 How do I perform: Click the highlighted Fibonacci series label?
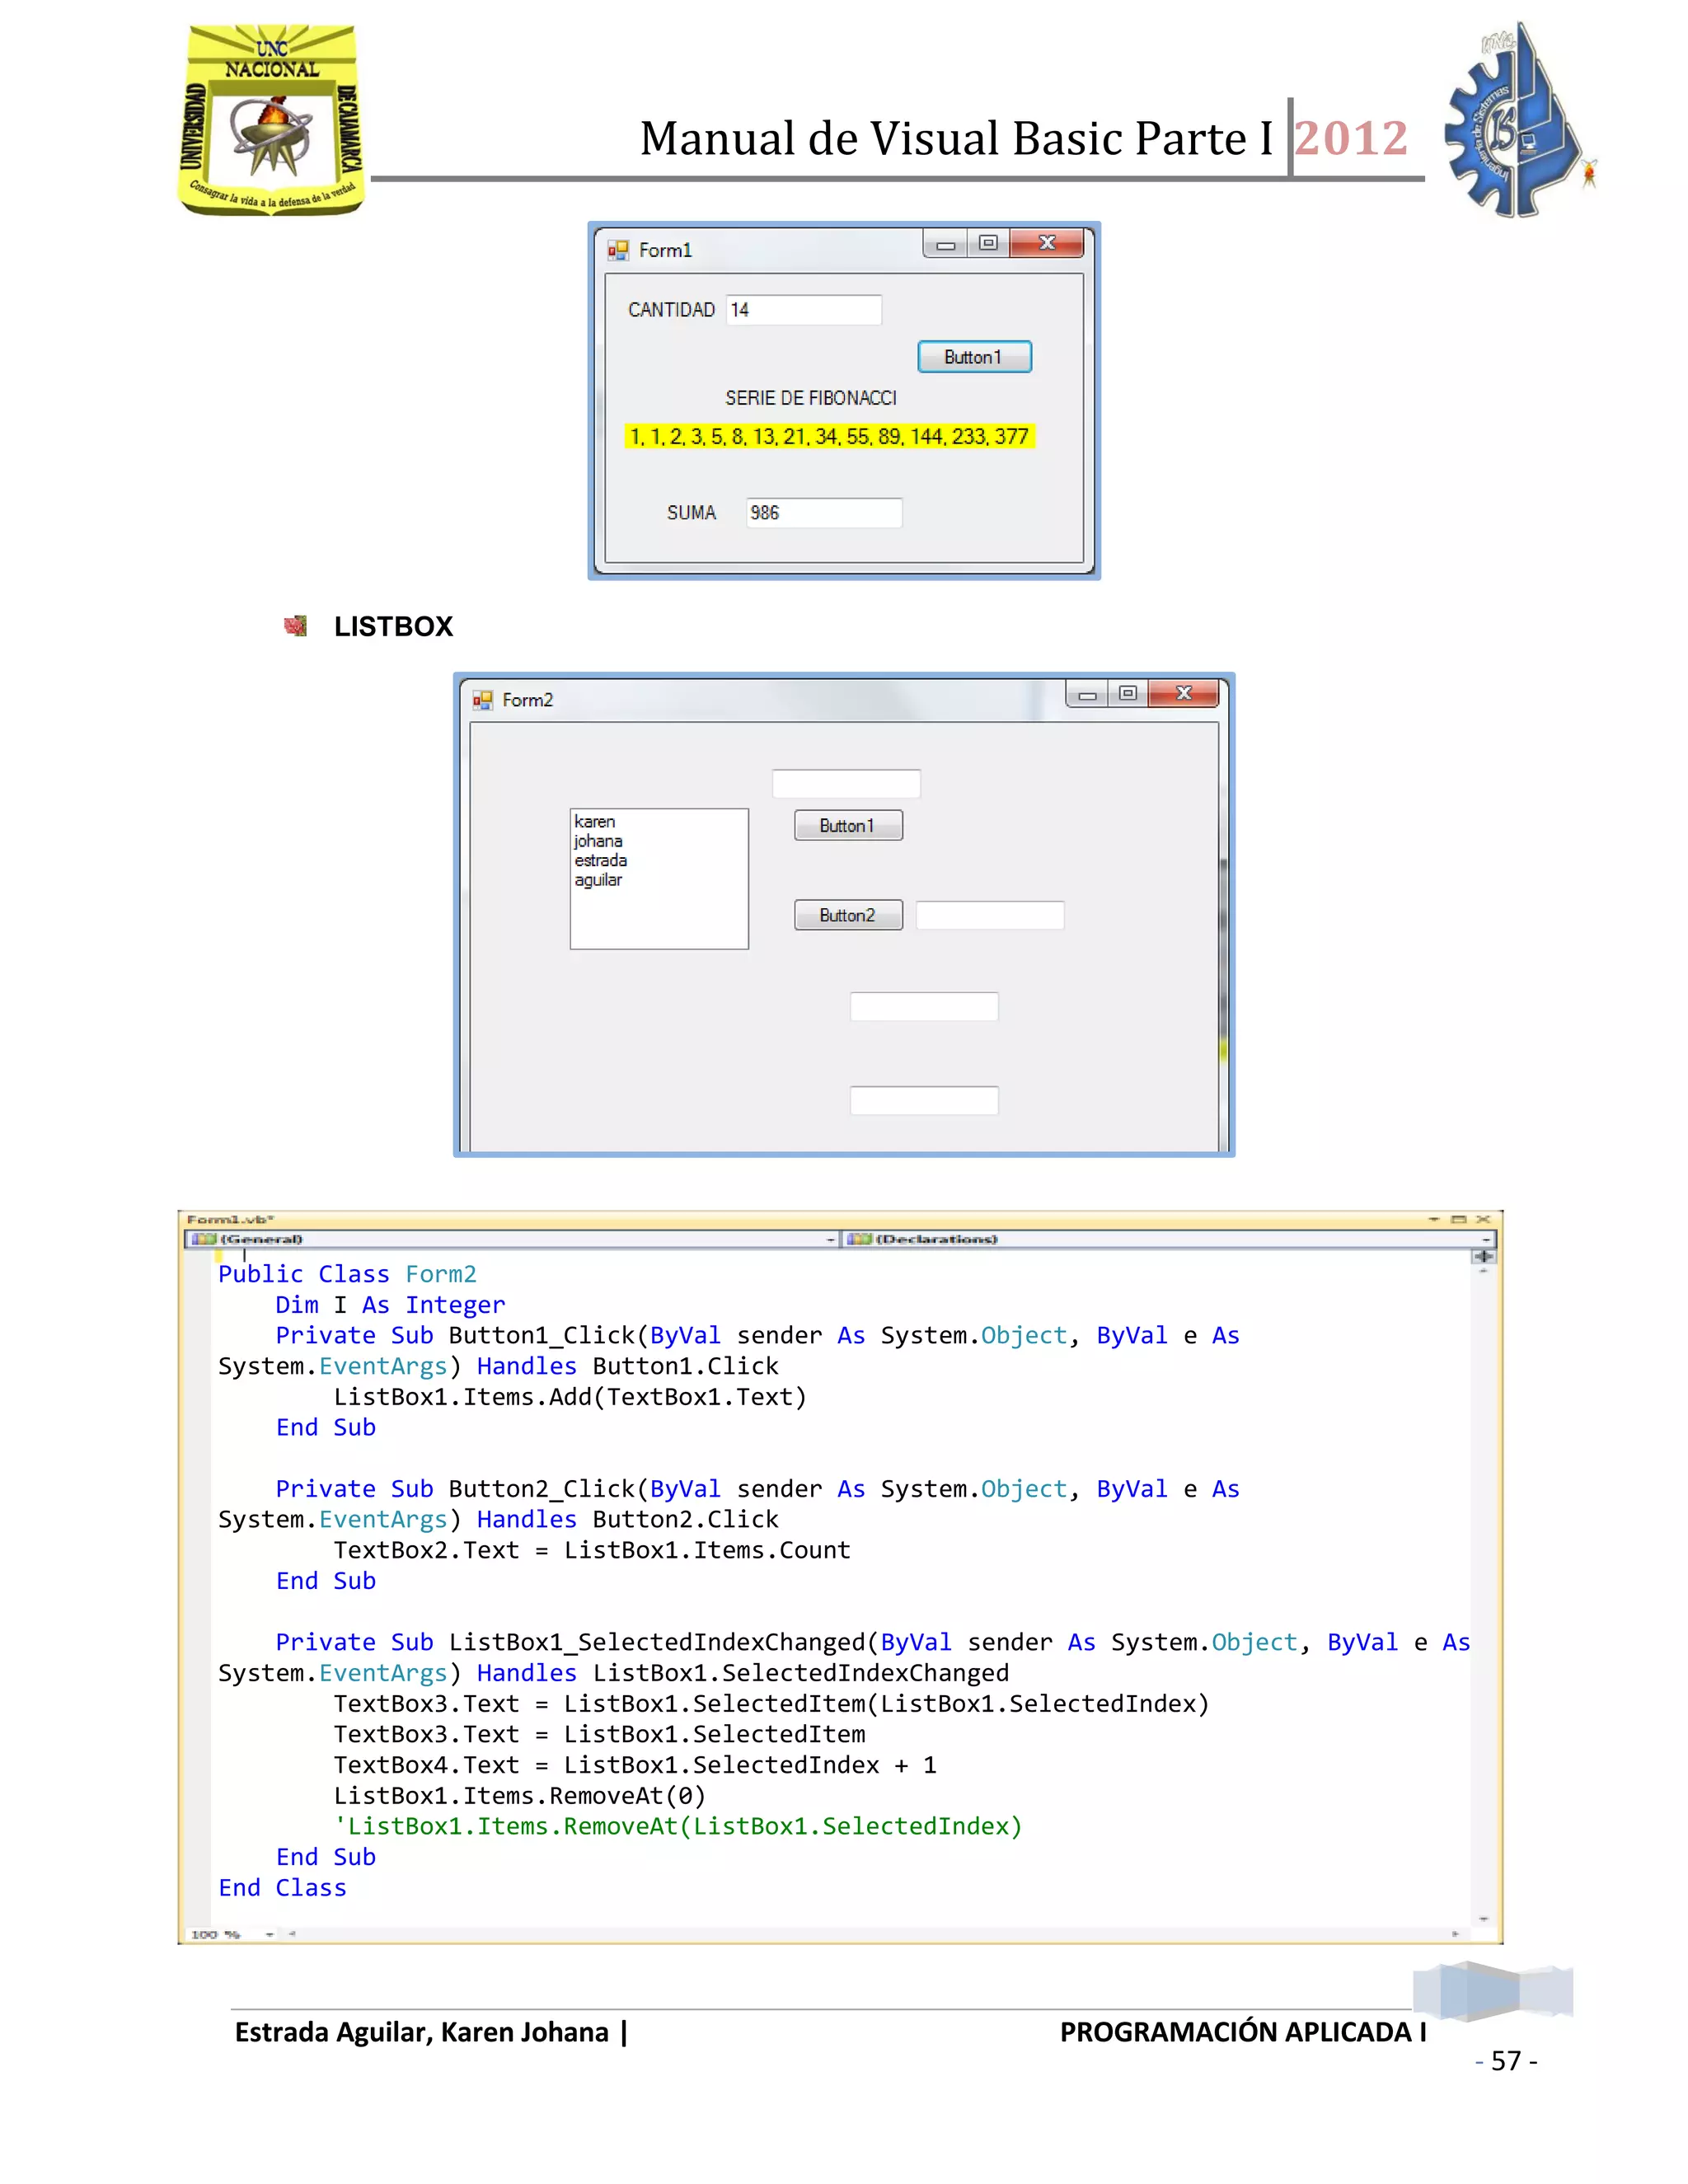829,437
